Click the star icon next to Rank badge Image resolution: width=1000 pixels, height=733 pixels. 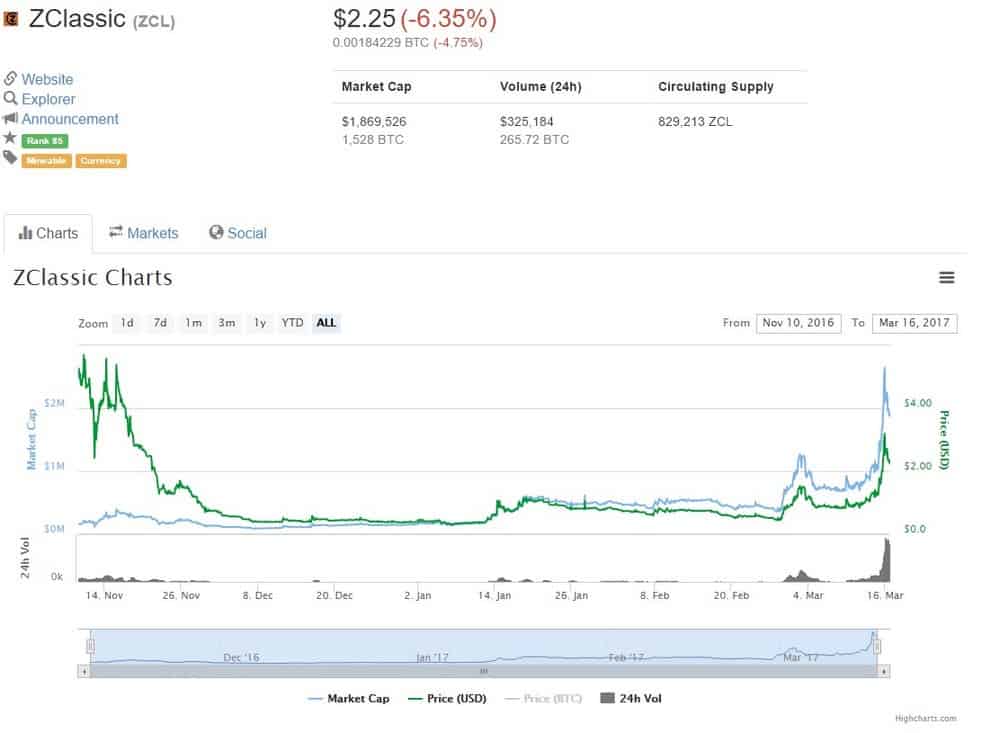point(10,137)
